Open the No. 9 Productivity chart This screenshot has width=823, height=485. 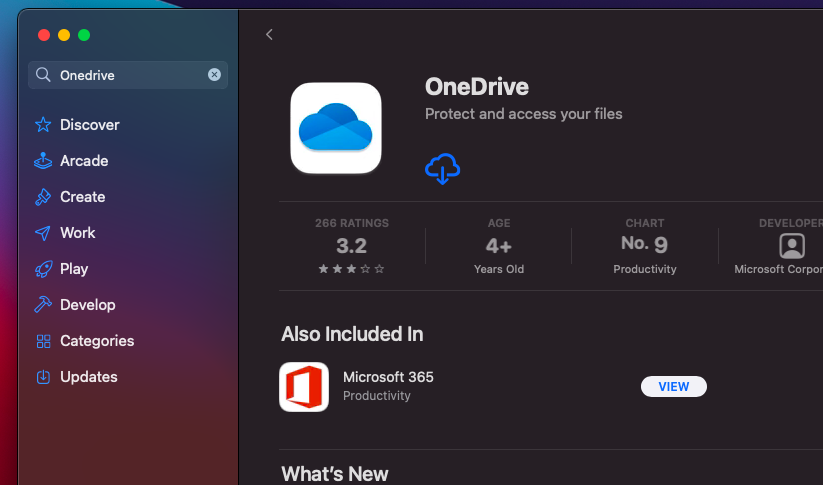coord(644,246)
